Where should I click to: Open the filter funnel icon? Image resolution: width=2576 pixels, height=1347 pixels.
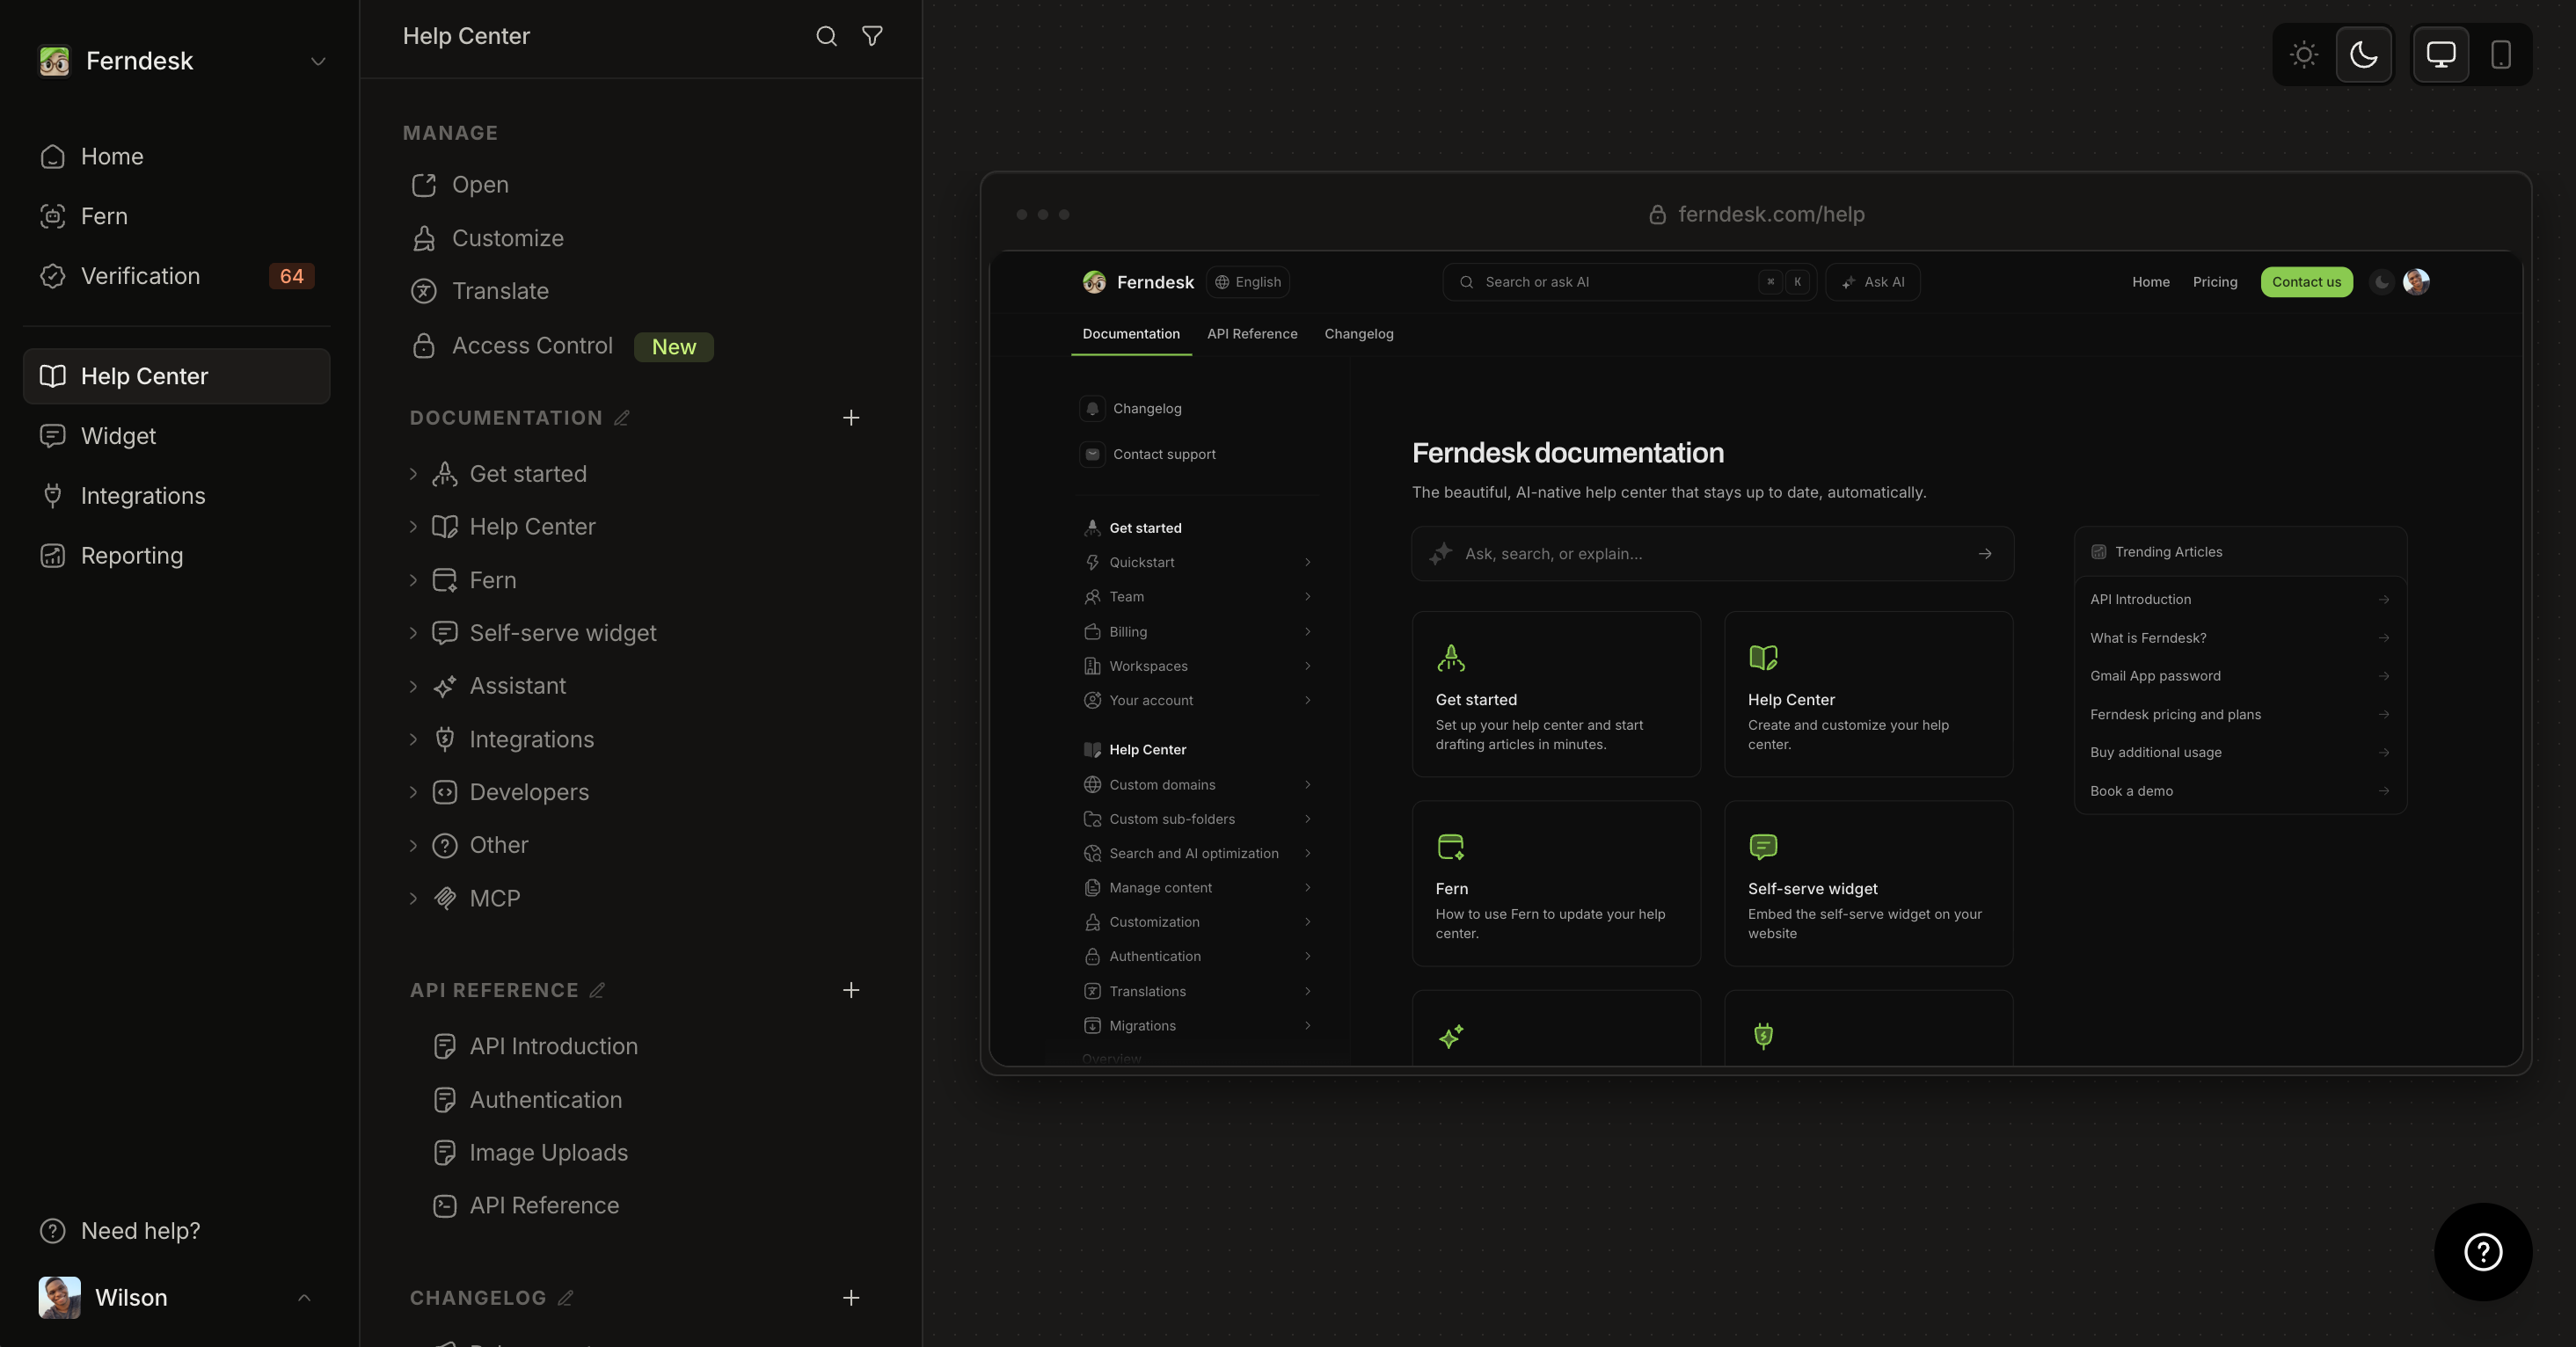click(872, 36)
